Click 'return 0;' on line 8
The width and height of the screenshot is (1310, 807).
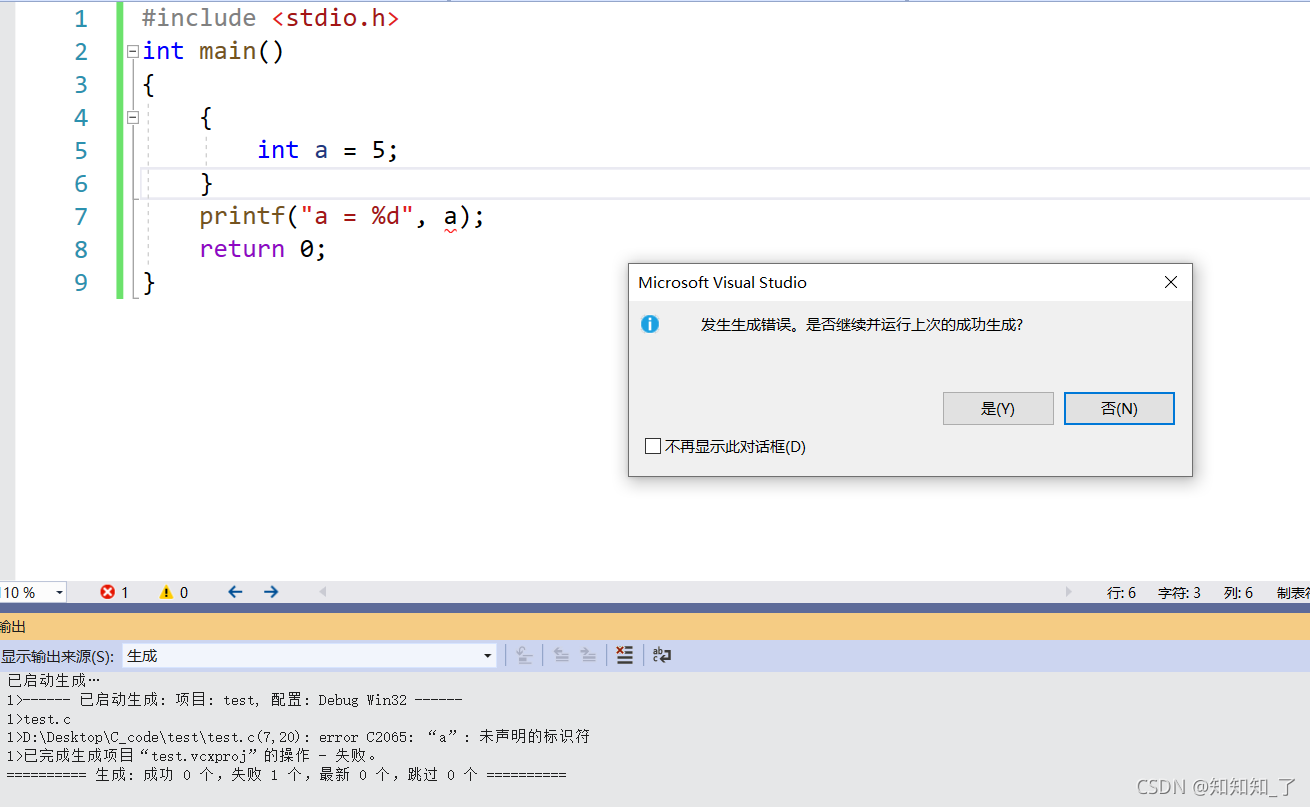pyautogui.click(x=263, y=249)
